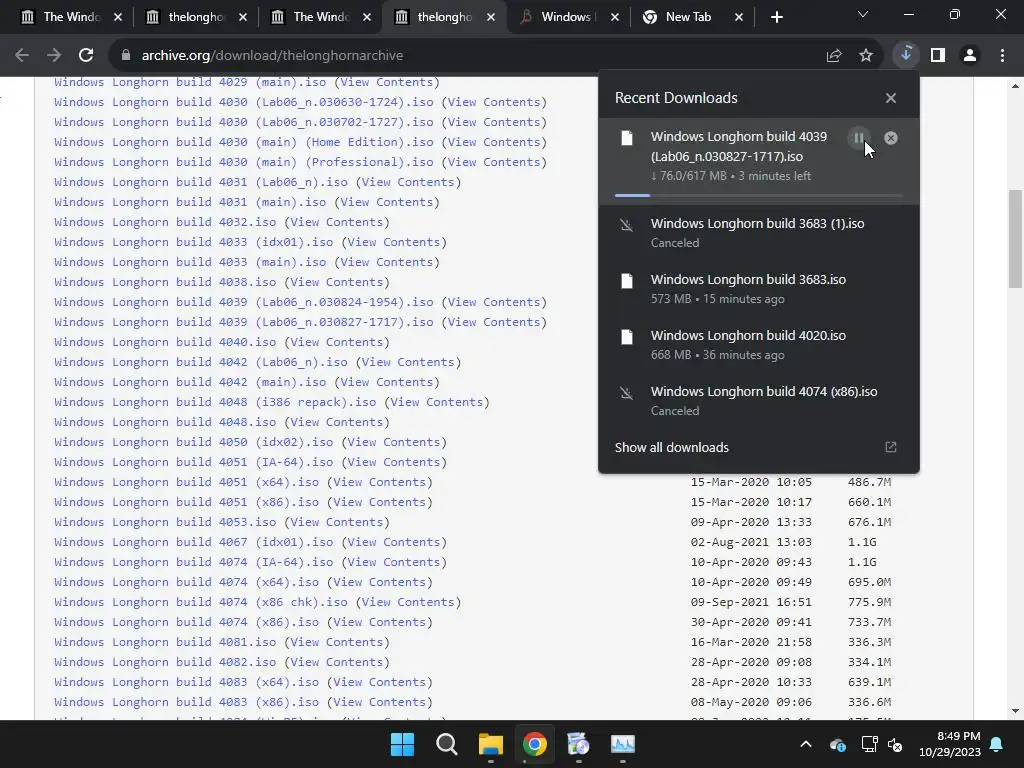This screenshot has height=768, width=1024.
Task: Open Windows Longhorn build 4053.iso link
Action: click(x=165, y=522)
